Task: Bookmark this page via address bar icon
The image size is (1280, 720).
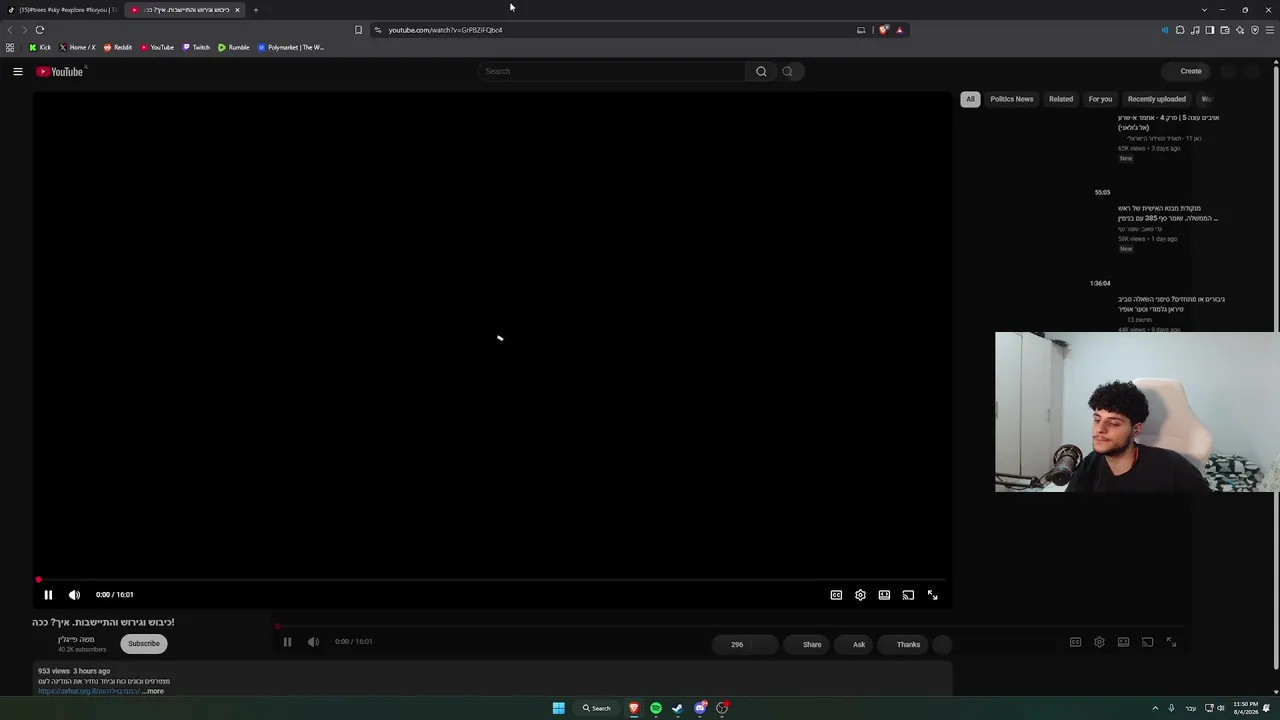Action: 359,30
